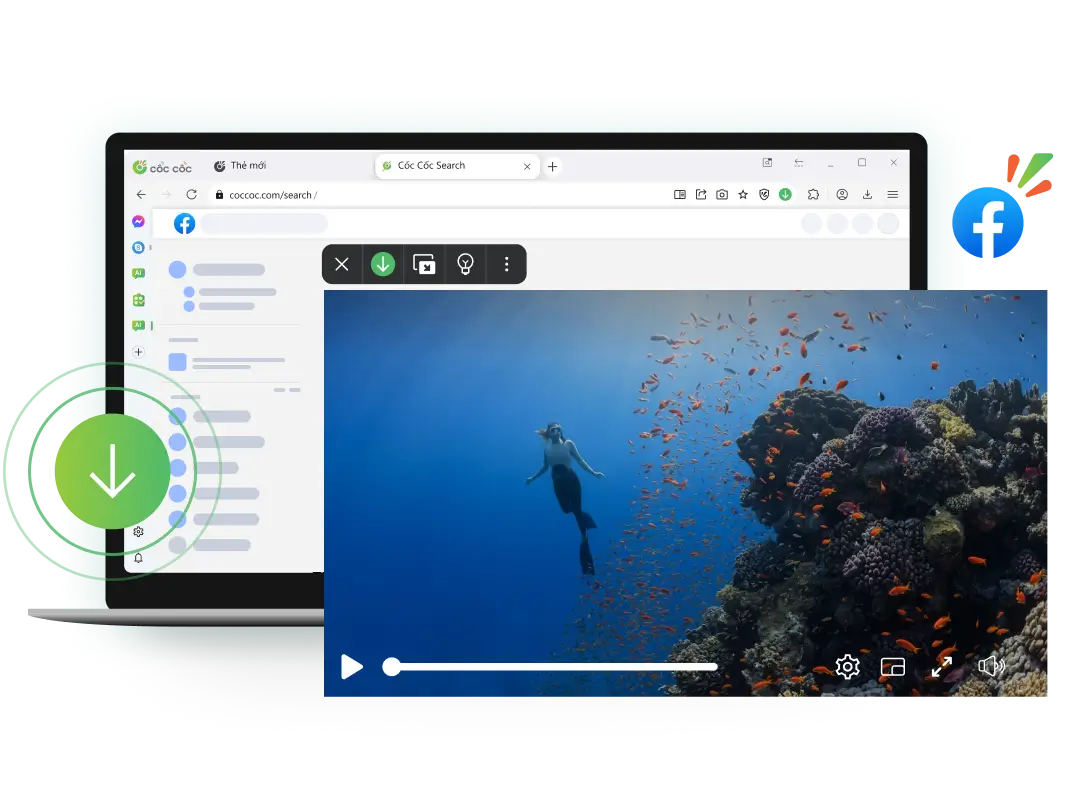Open the downloads tray icon

[x=867, y=195]
